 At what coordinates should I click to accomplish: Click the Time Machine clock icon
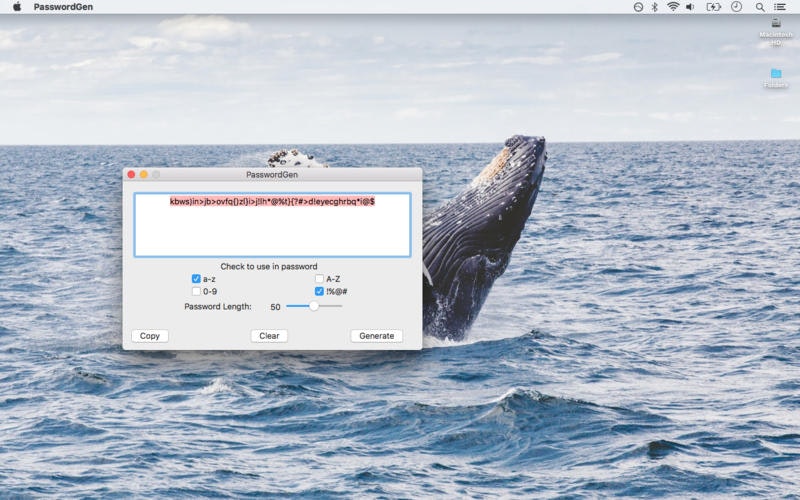click(x=736, y=7)
